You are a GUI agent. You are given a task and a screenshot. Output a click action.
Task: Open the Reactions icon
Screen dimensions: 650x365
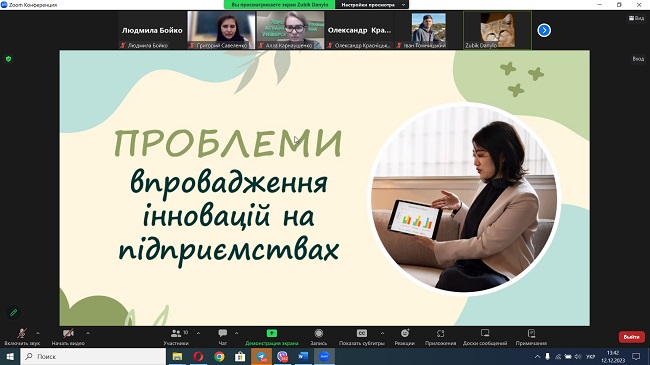[405, 333]
